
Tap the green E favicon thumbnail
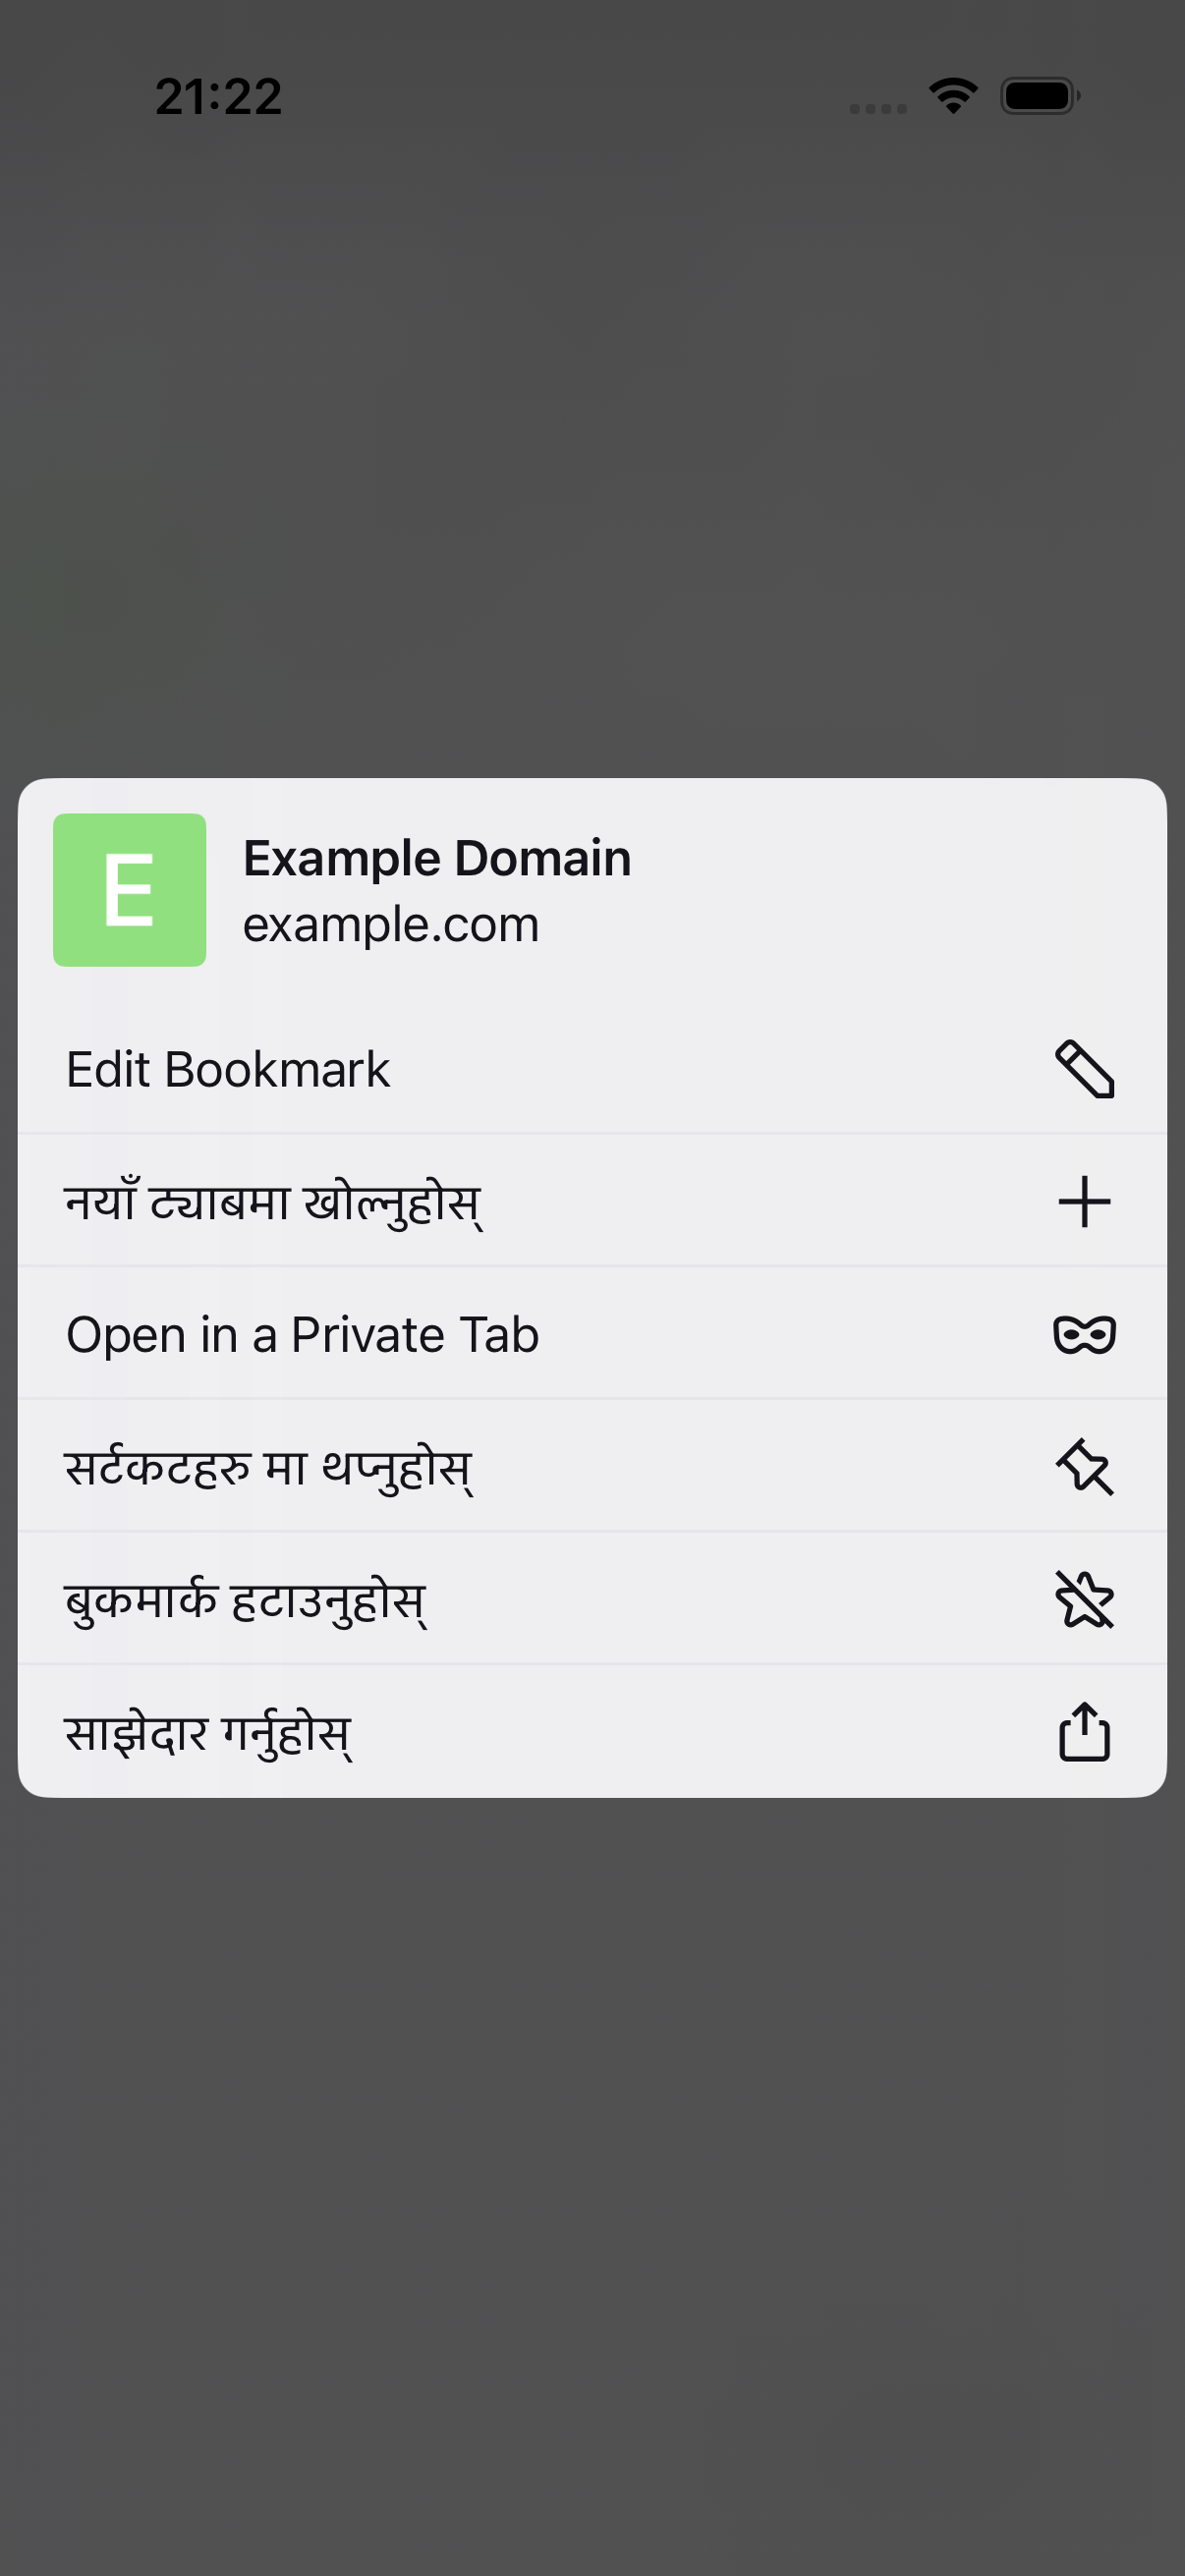pos(130,890)
